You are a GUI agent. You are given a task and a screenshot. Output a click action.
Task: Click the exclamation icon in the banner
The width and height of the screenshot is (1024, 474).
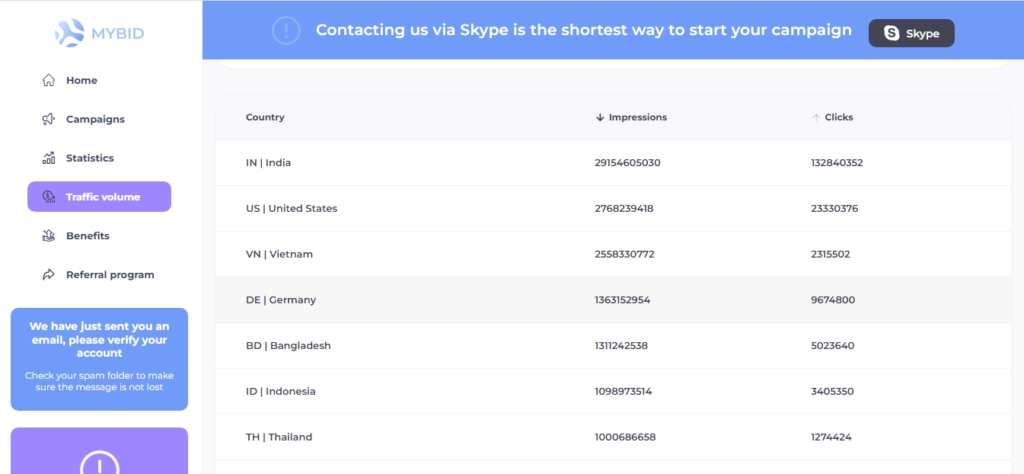click(286, 30)
